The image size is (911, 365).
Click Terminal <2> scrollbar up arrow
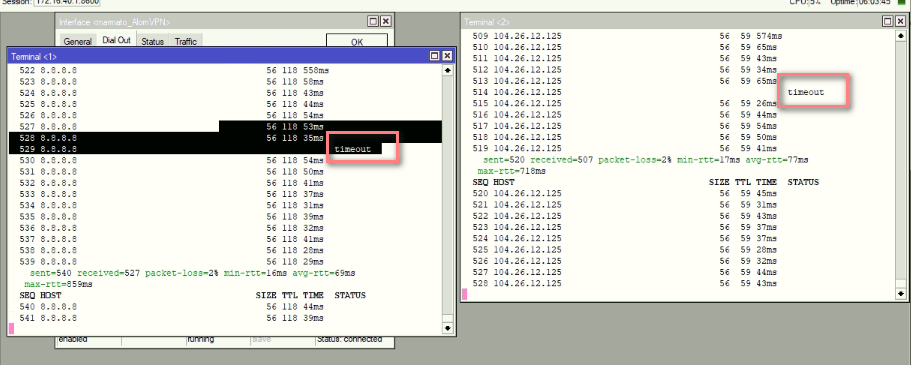(x=901, y=35)
